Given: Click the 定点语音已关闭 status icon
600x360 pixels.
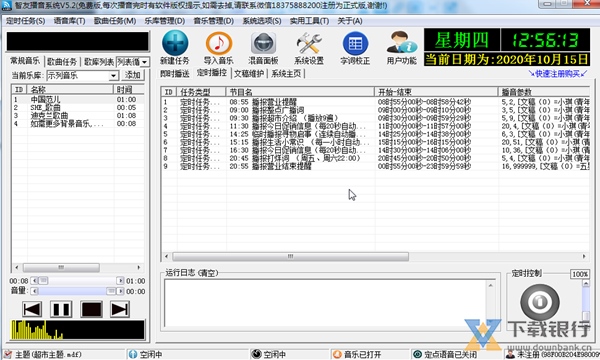Looking at the screenshot, I should click(417, 354).
